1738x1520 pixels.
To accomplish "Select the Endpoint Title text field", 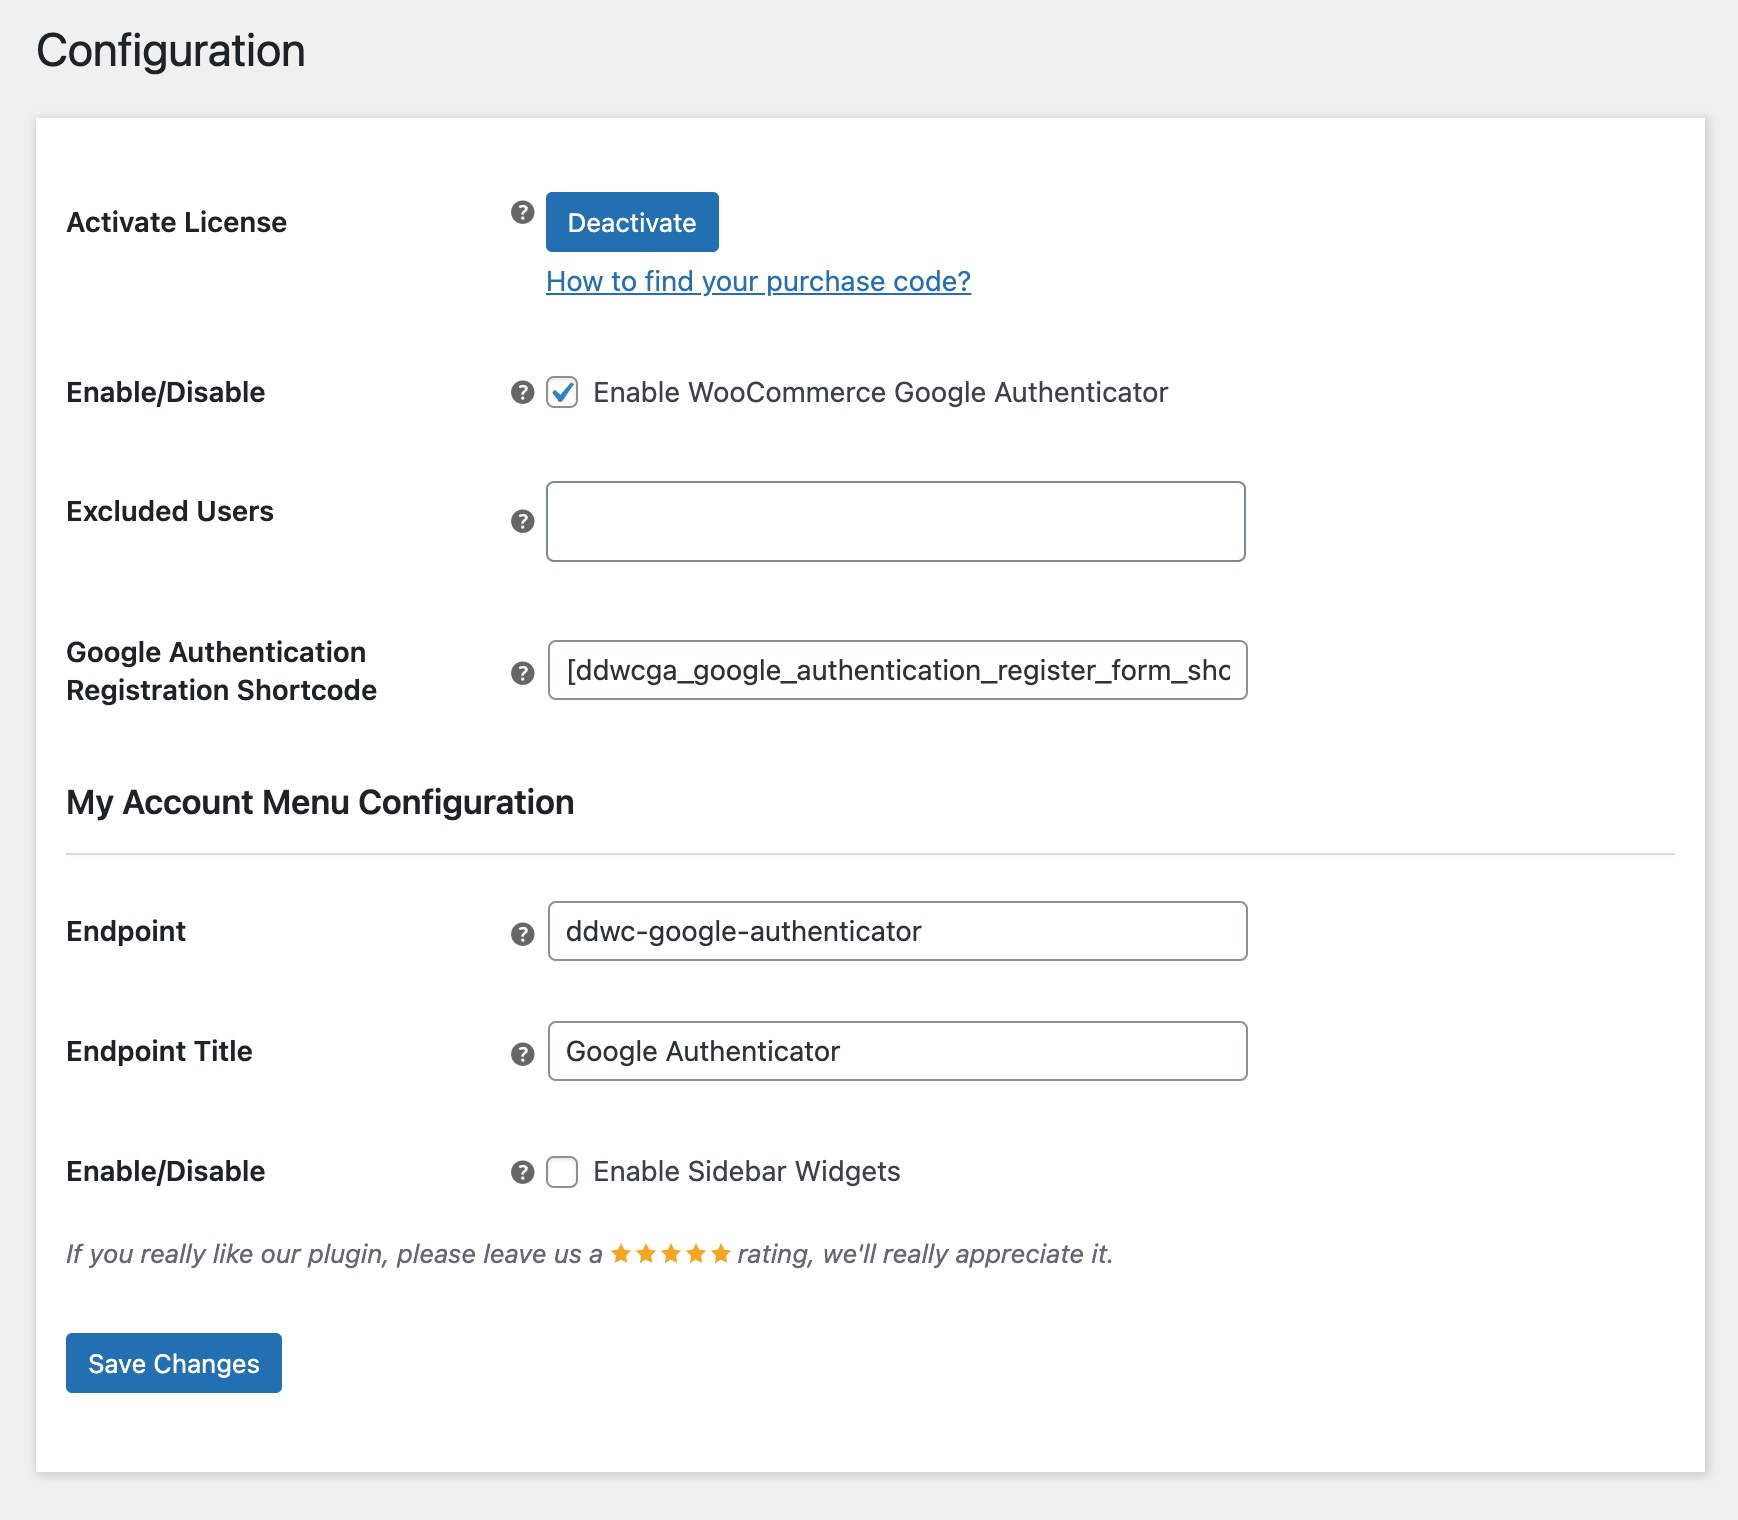I will click(897, 1051).
